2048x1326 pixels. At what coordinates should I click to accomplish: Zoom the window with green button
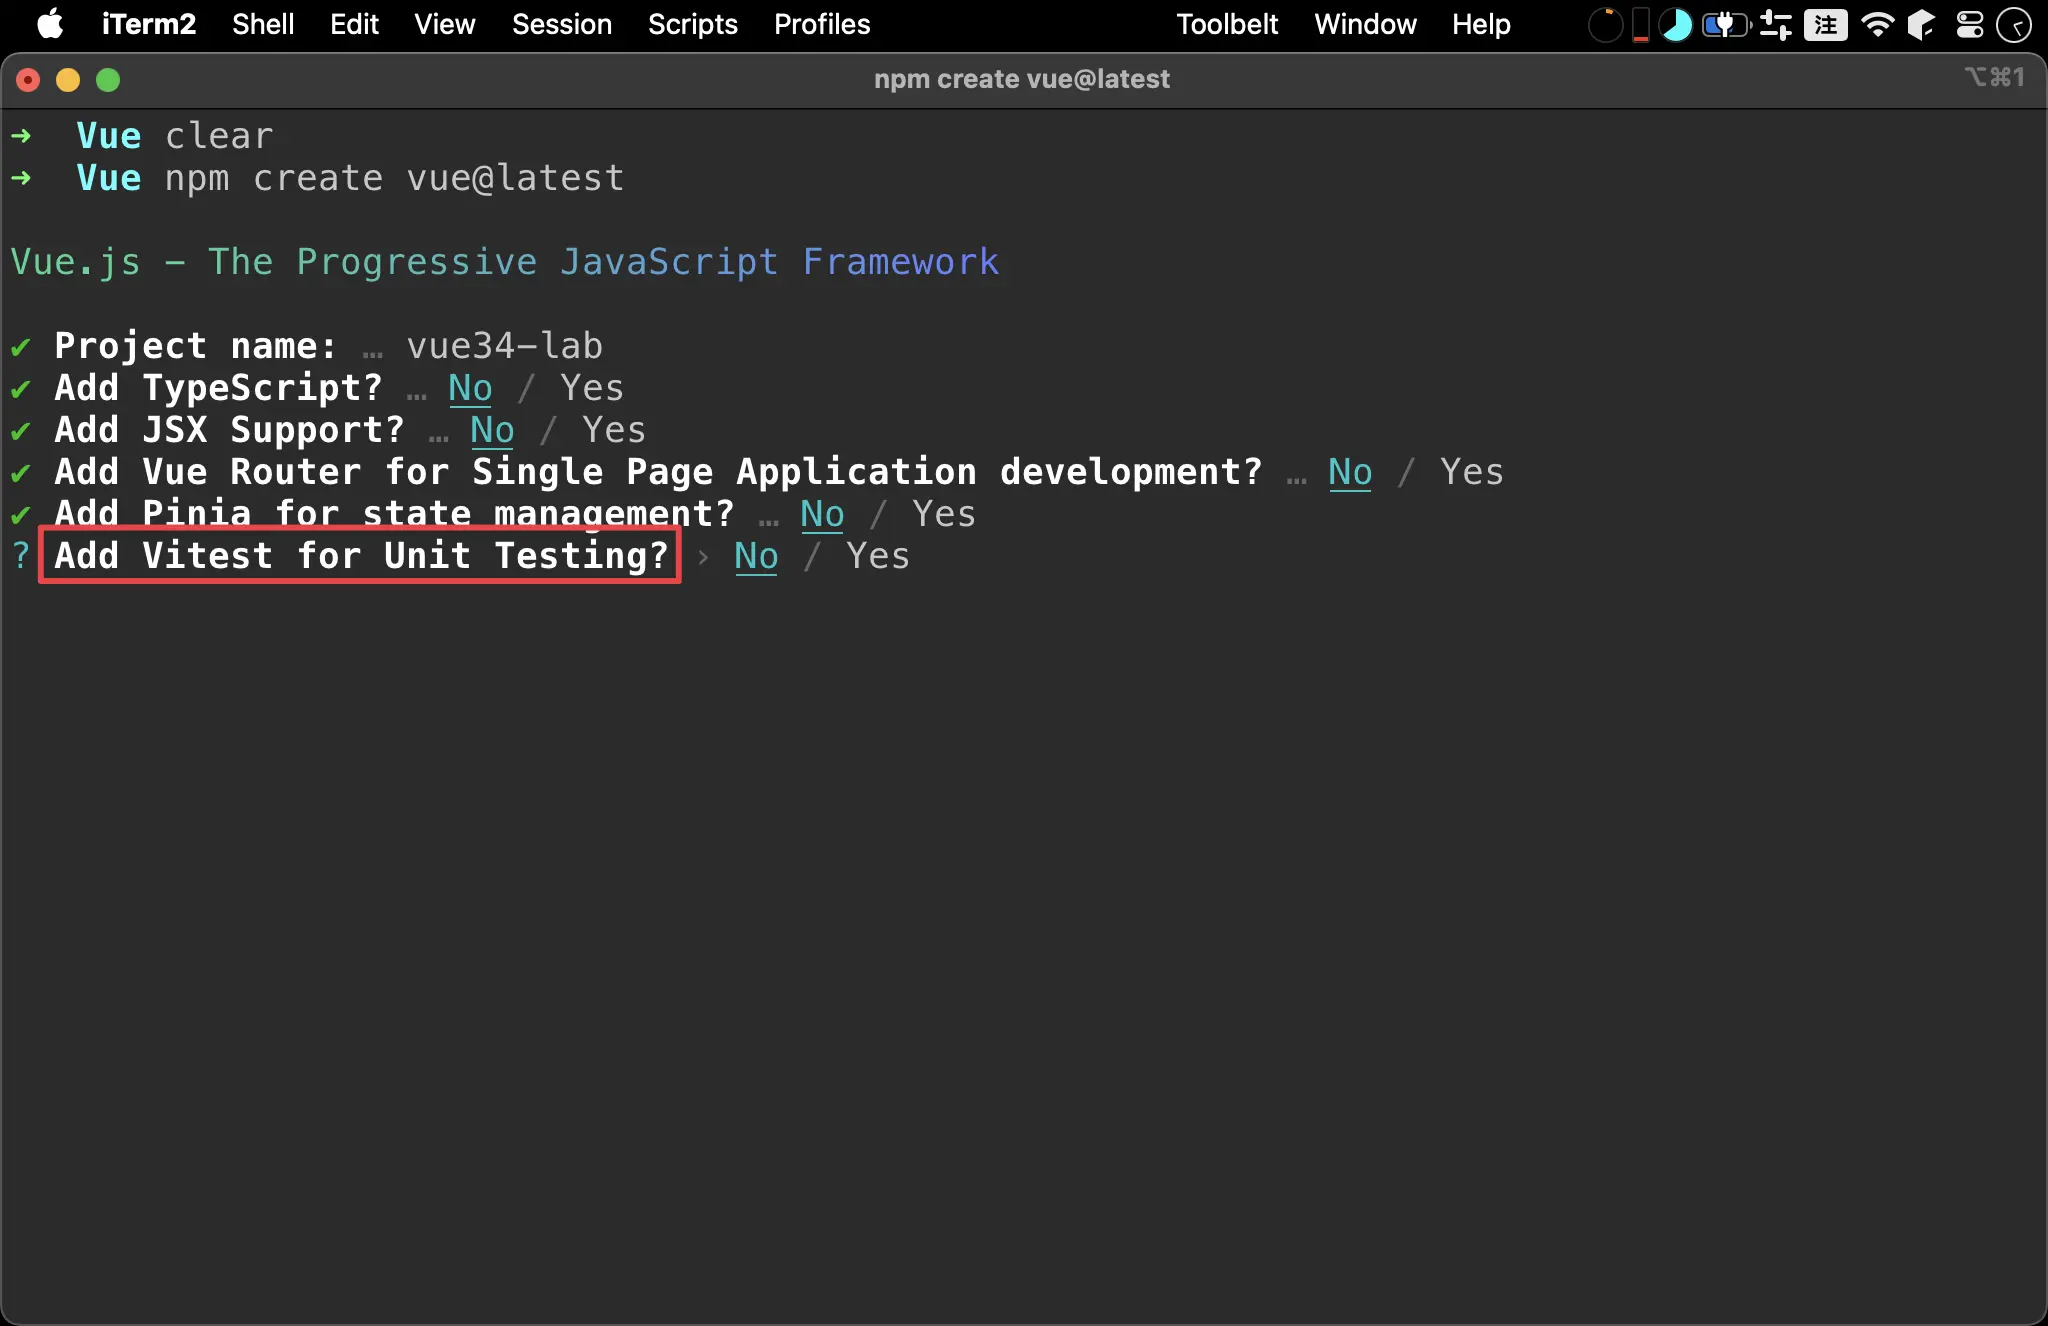pyautogui.click(x=108, y=80)
